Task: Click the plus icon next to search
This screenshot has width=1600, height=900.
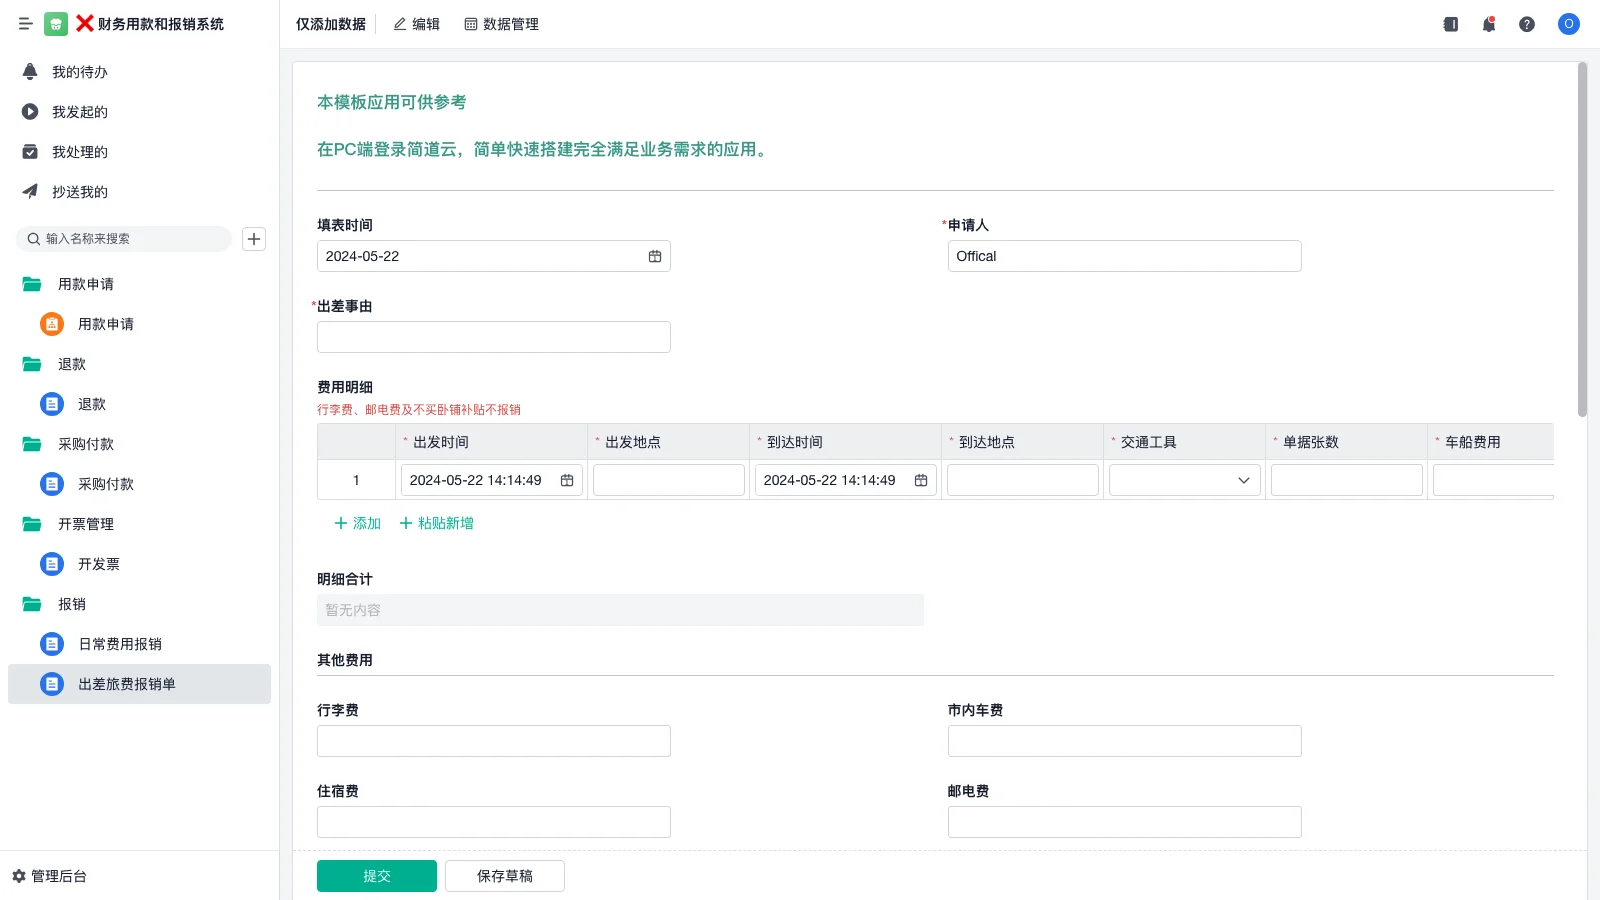Action: (x=254, y=239)
